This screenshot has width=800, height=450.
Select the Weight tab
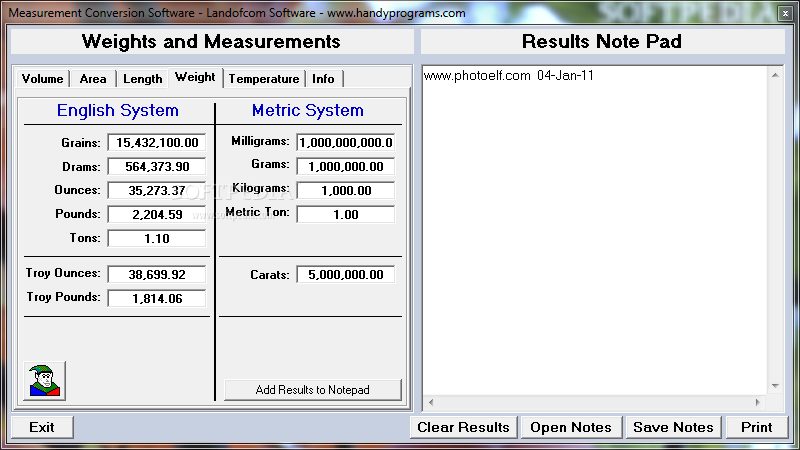pos(195,78)
